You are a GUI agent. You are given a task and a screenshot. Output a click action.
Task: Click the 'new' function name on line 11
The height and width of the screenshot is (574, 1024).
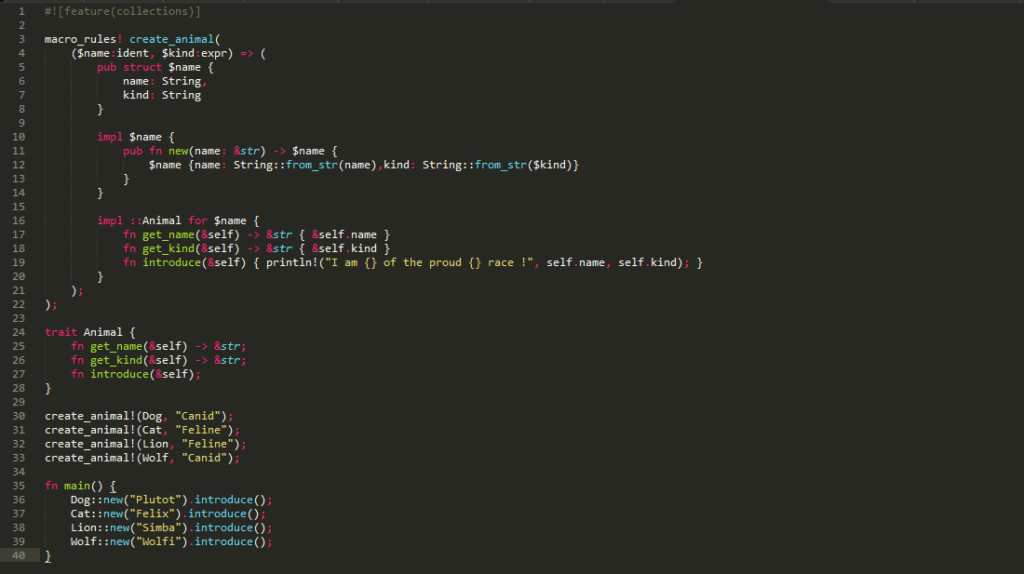(x=178, y=151)
